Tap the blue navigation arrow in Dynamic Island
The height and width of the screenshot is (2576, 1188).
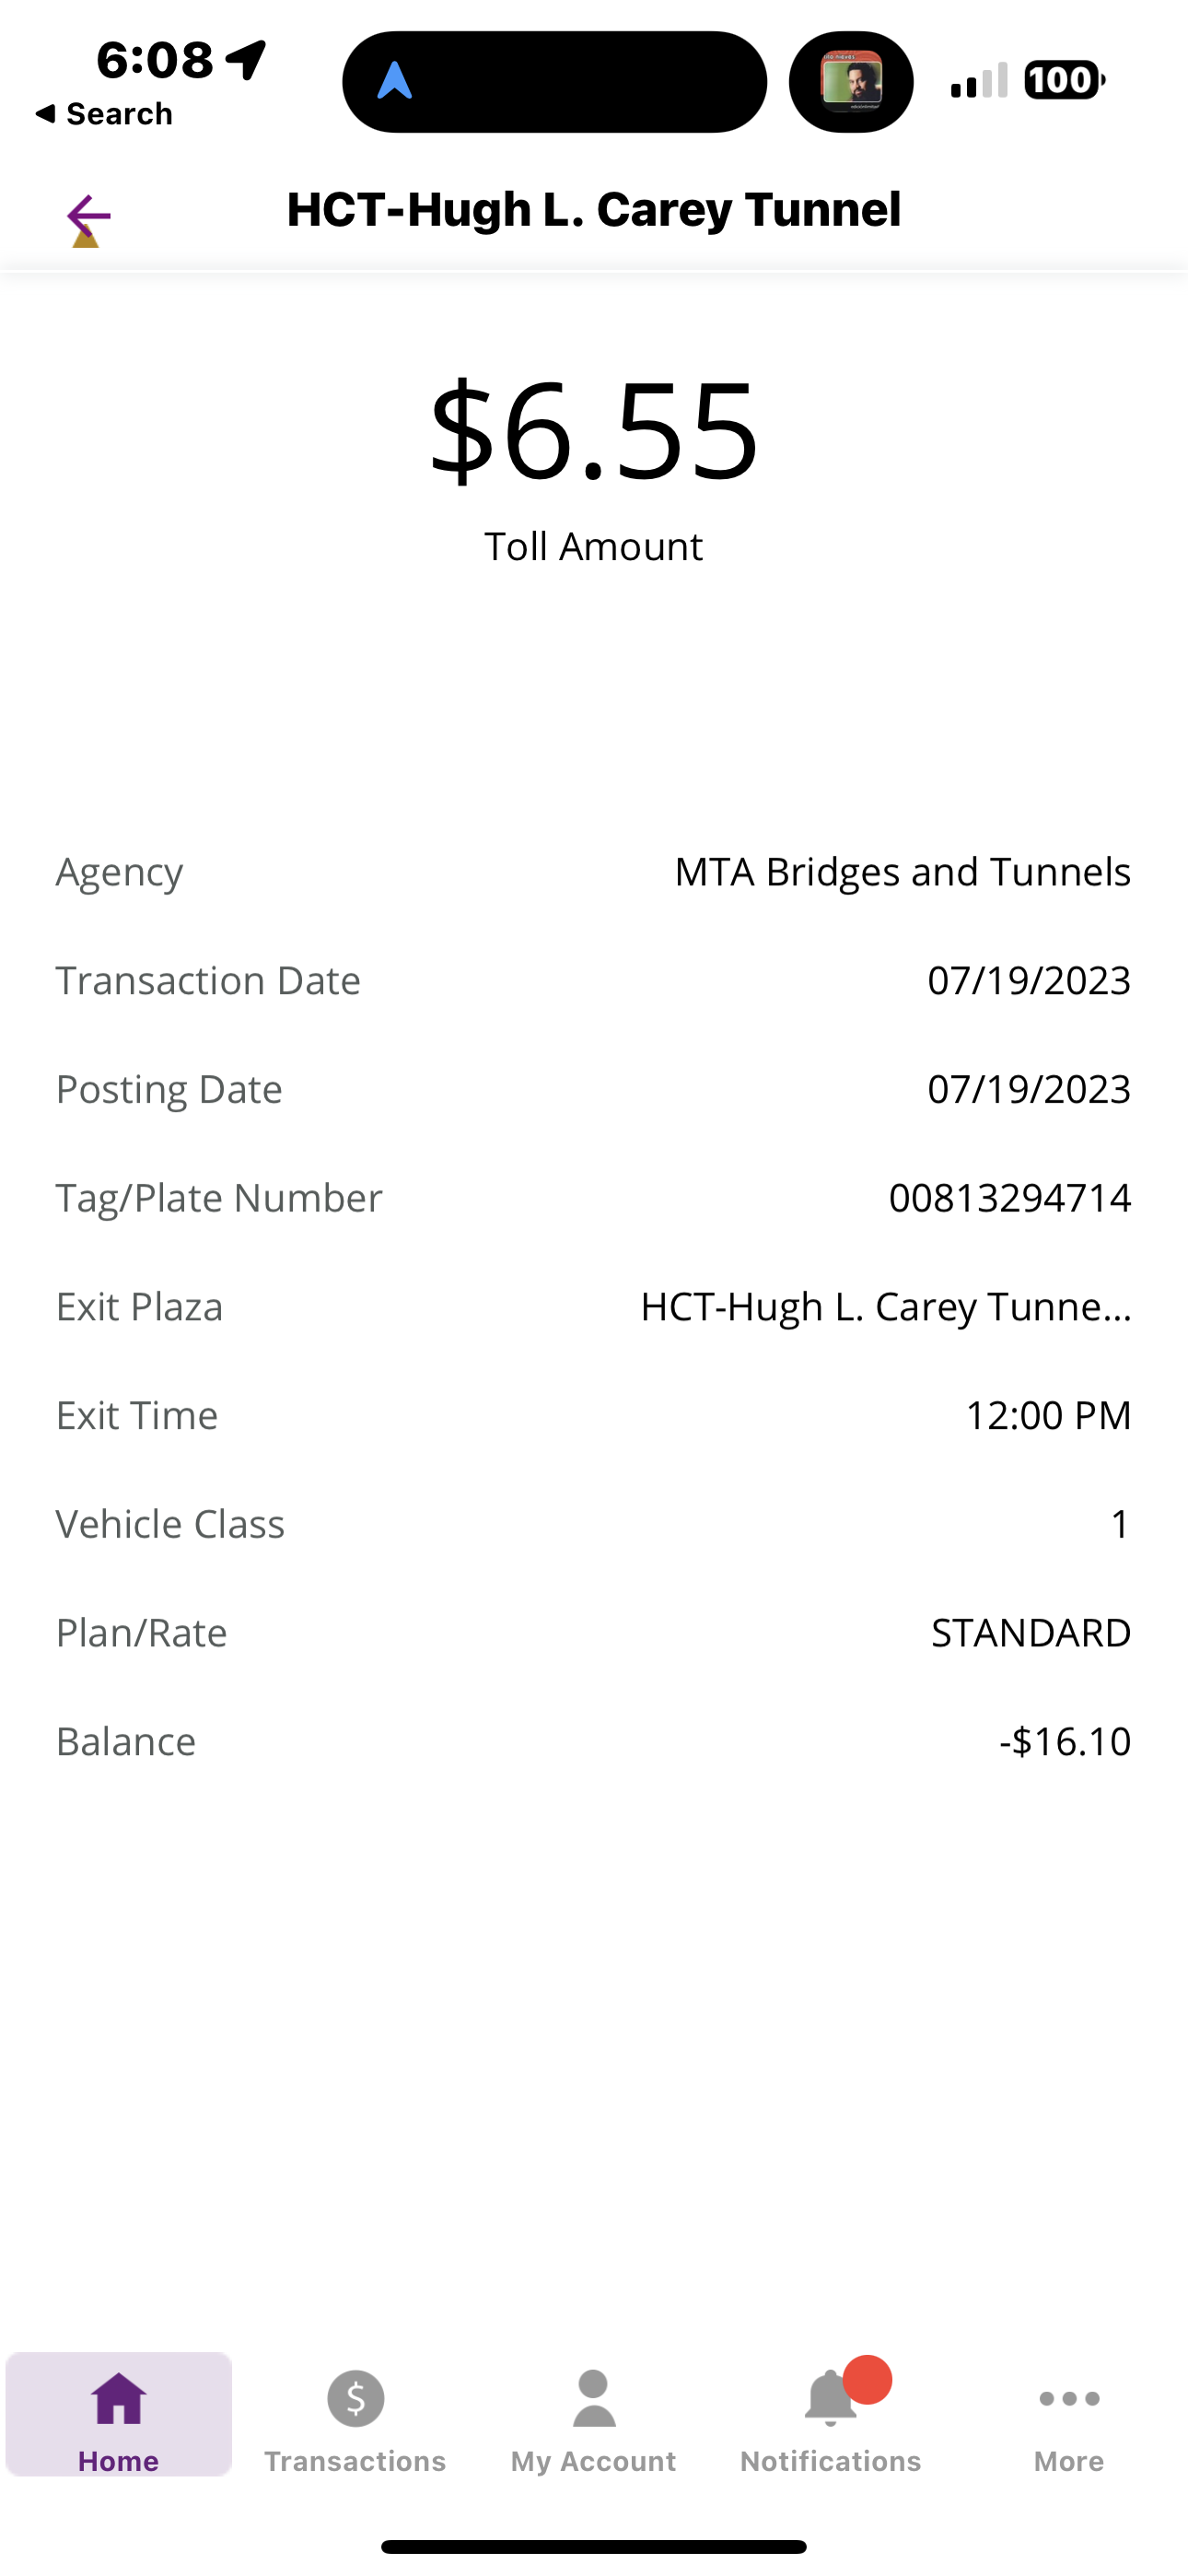(x=395, y=81)
